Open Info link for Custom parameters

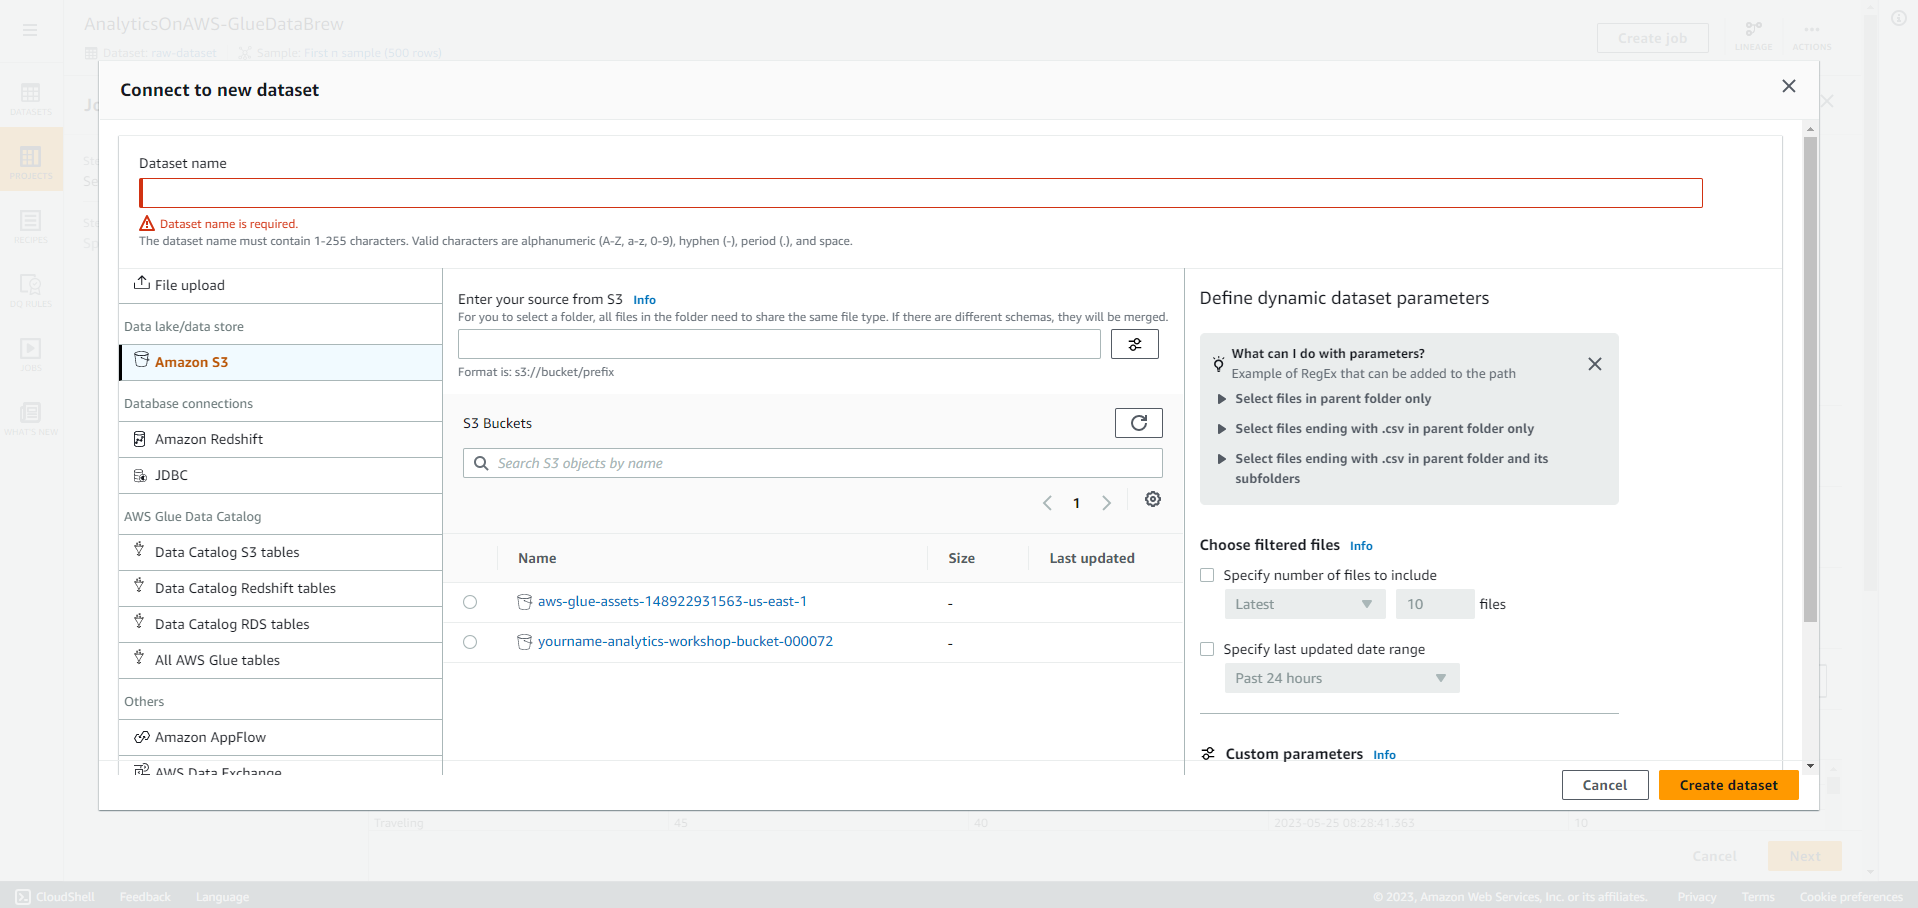[x=1384, y=755]
